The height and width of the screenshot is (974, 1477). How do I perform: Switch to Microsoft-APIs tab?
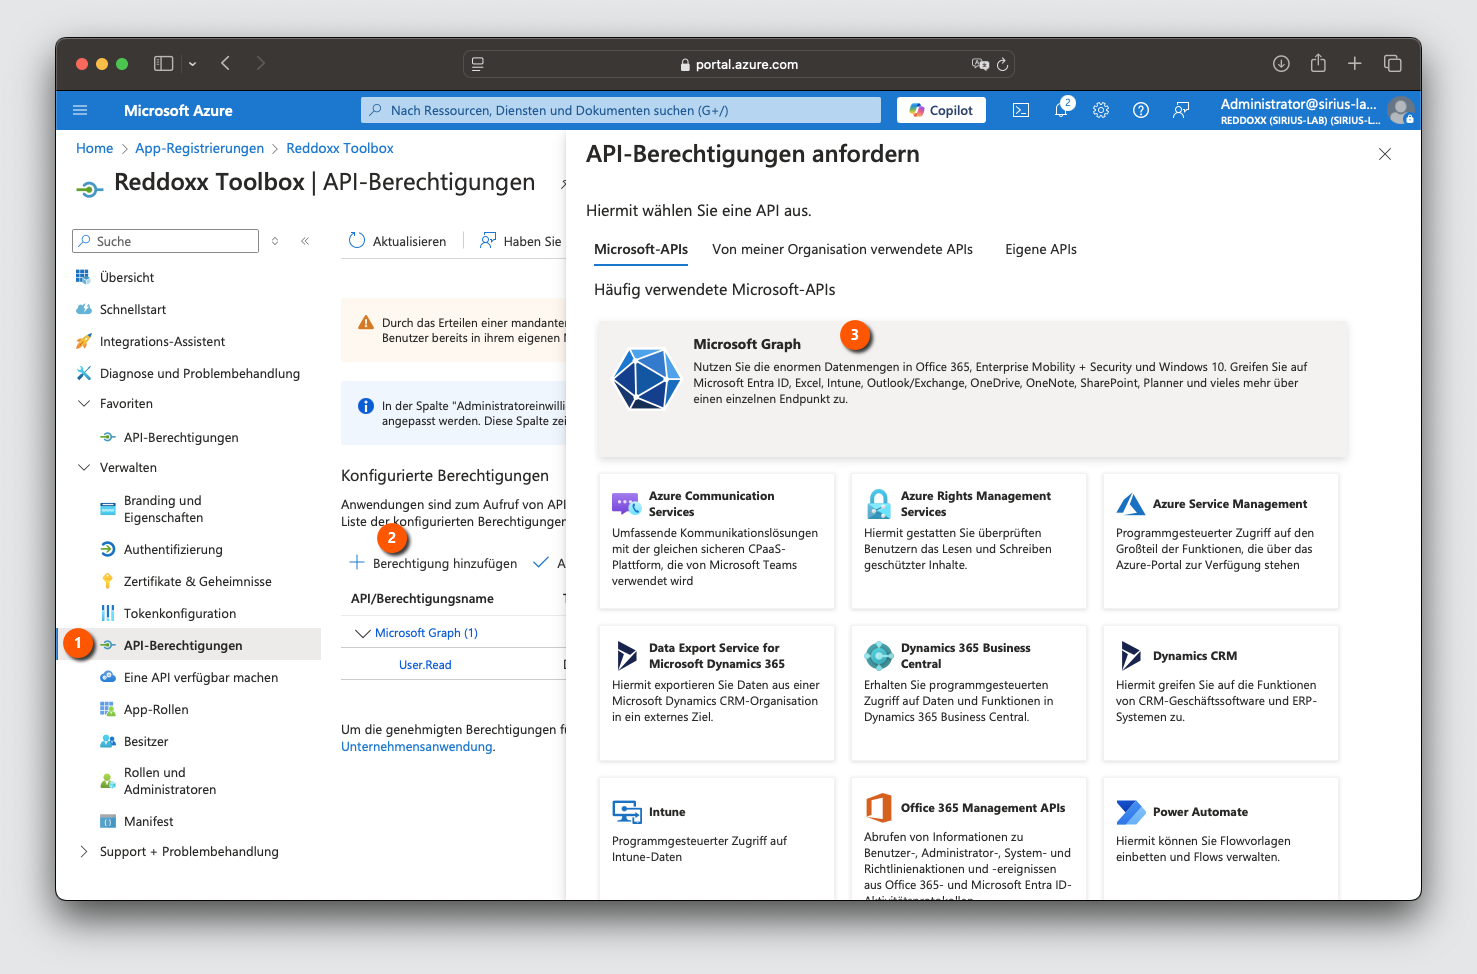click(x=641, y=249)
